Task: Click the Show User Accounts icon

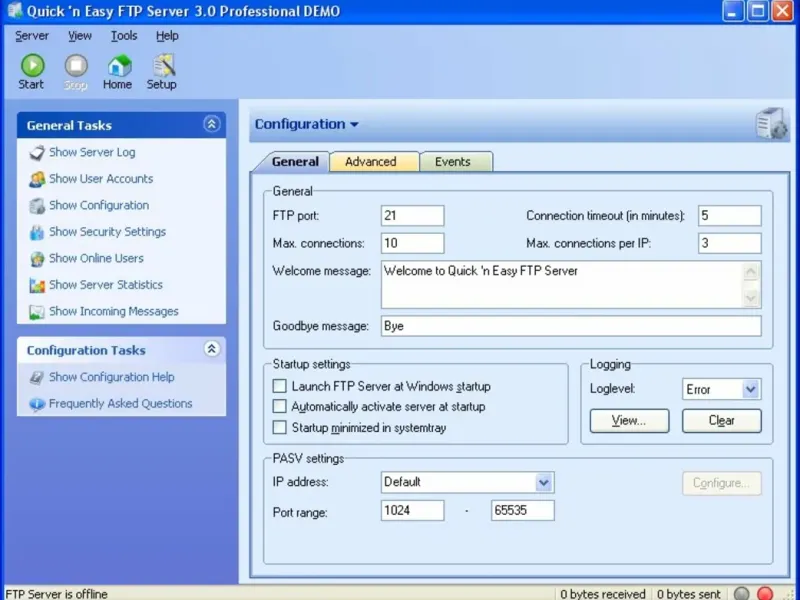Action: [37, 179]
